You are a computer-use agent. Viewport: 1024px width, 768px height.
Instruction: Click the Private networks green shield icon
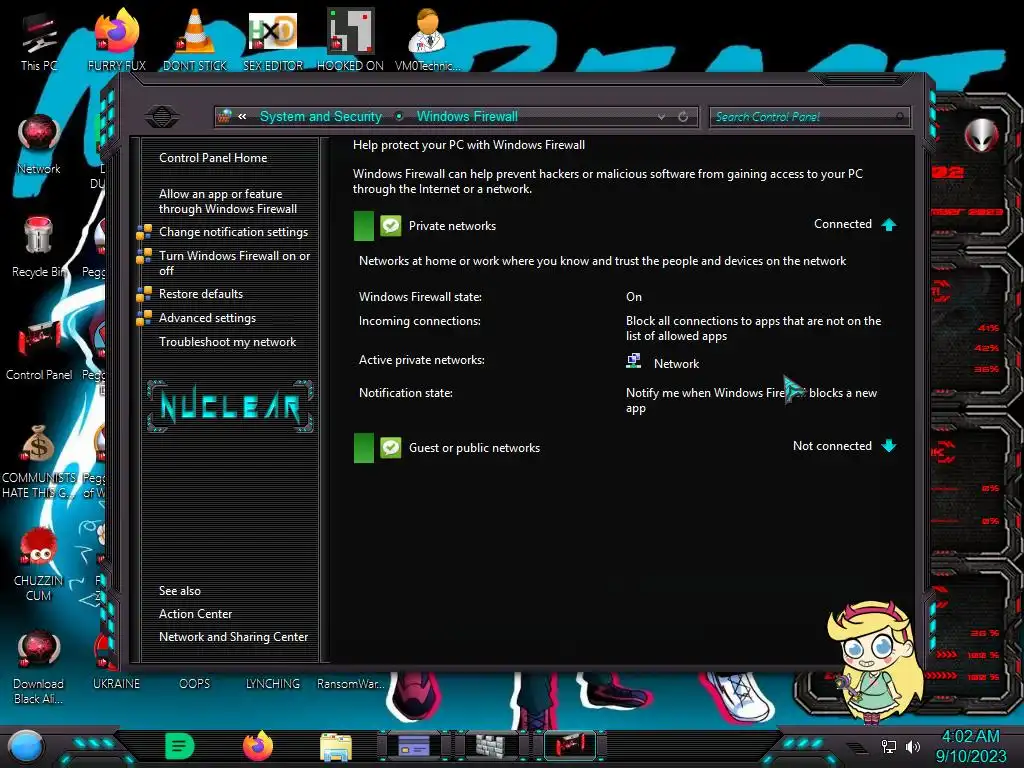tap(391, 226)
